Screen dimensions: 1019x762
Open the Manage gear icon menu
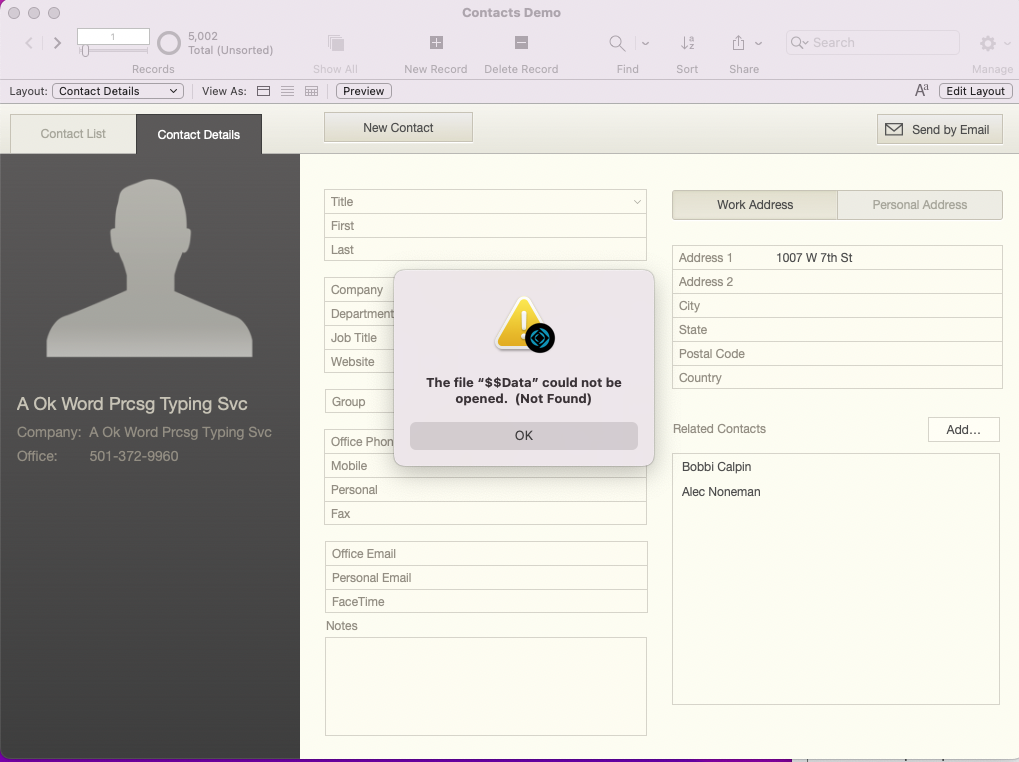(988, 43)
